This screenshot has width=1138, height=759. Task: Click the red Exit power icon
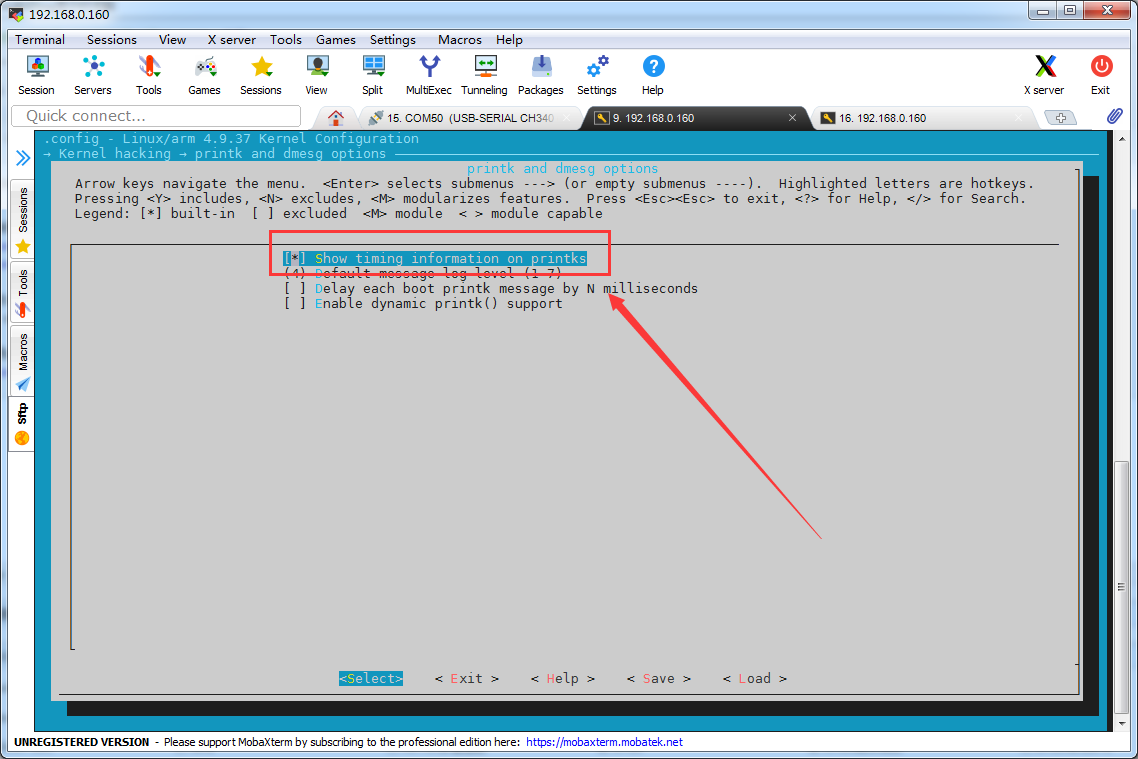pyautogui.click(x=1101, y=75)
